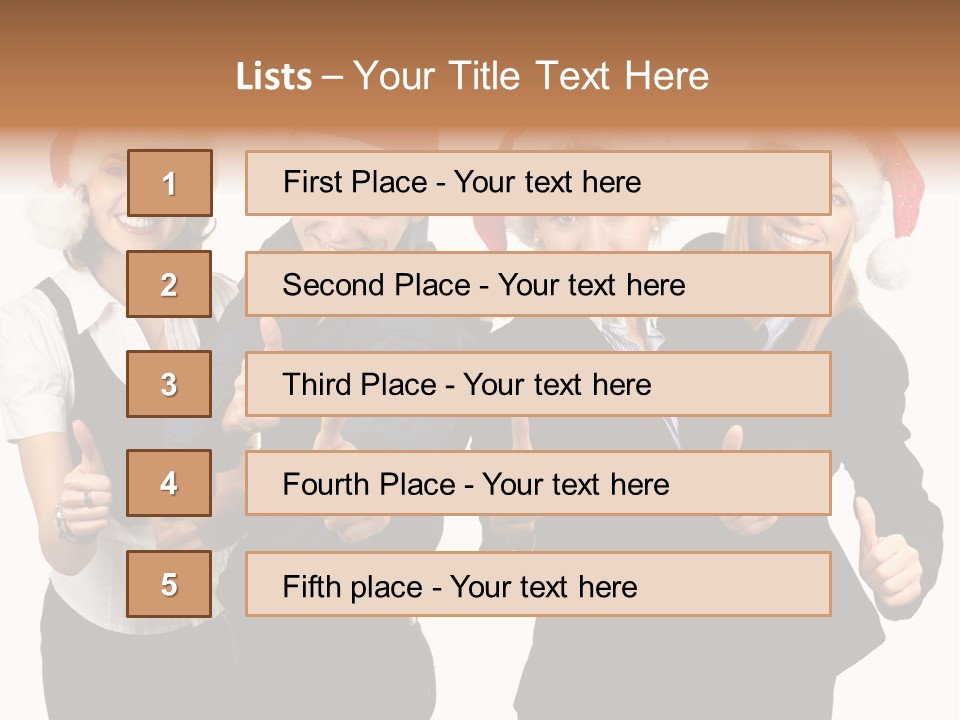The width and height of the screenshot is (960, 720).
Task: Click the Your Title Text Here heading
Action: click(531, 77)
